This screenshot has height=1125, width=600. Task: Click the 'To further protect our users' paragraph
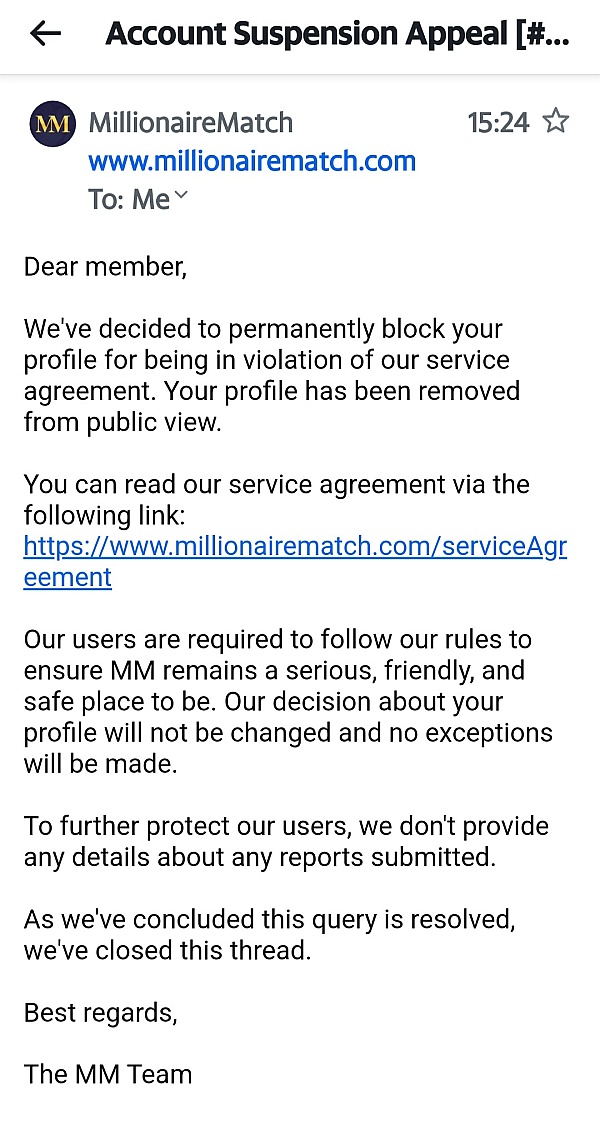pos(286,841)
